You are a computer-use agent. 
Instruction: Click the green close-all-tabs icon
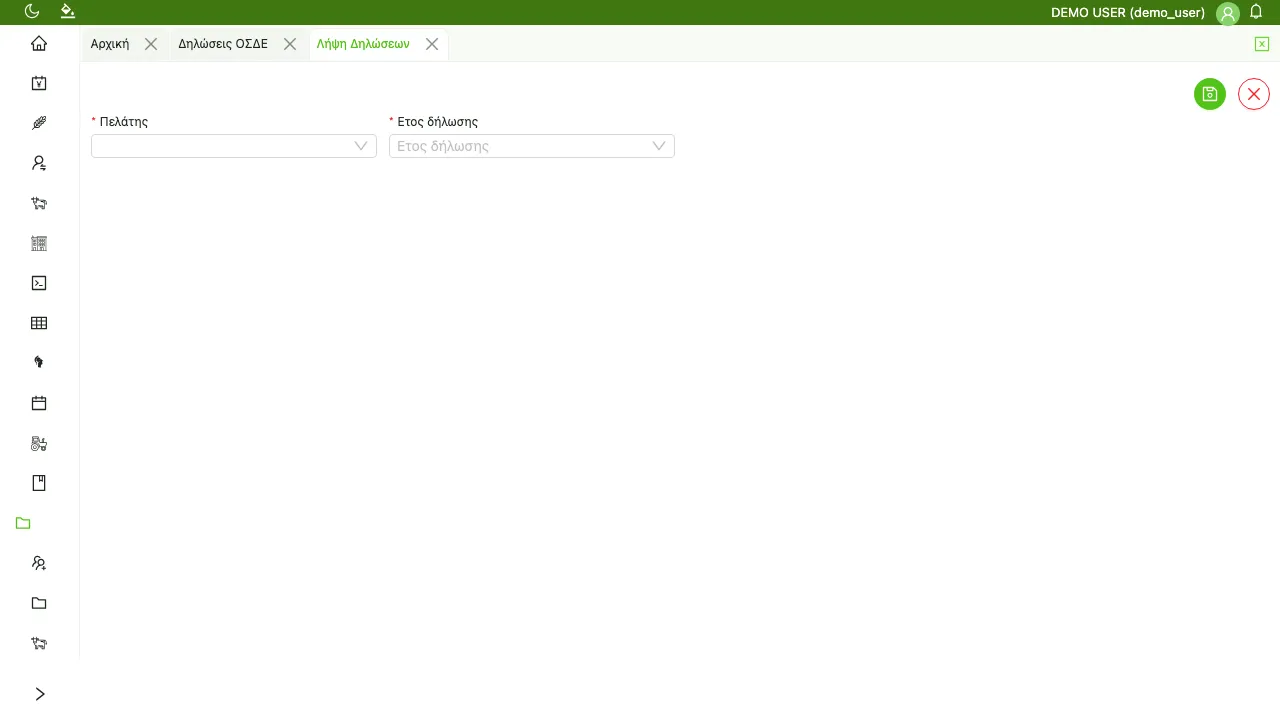1262,44
